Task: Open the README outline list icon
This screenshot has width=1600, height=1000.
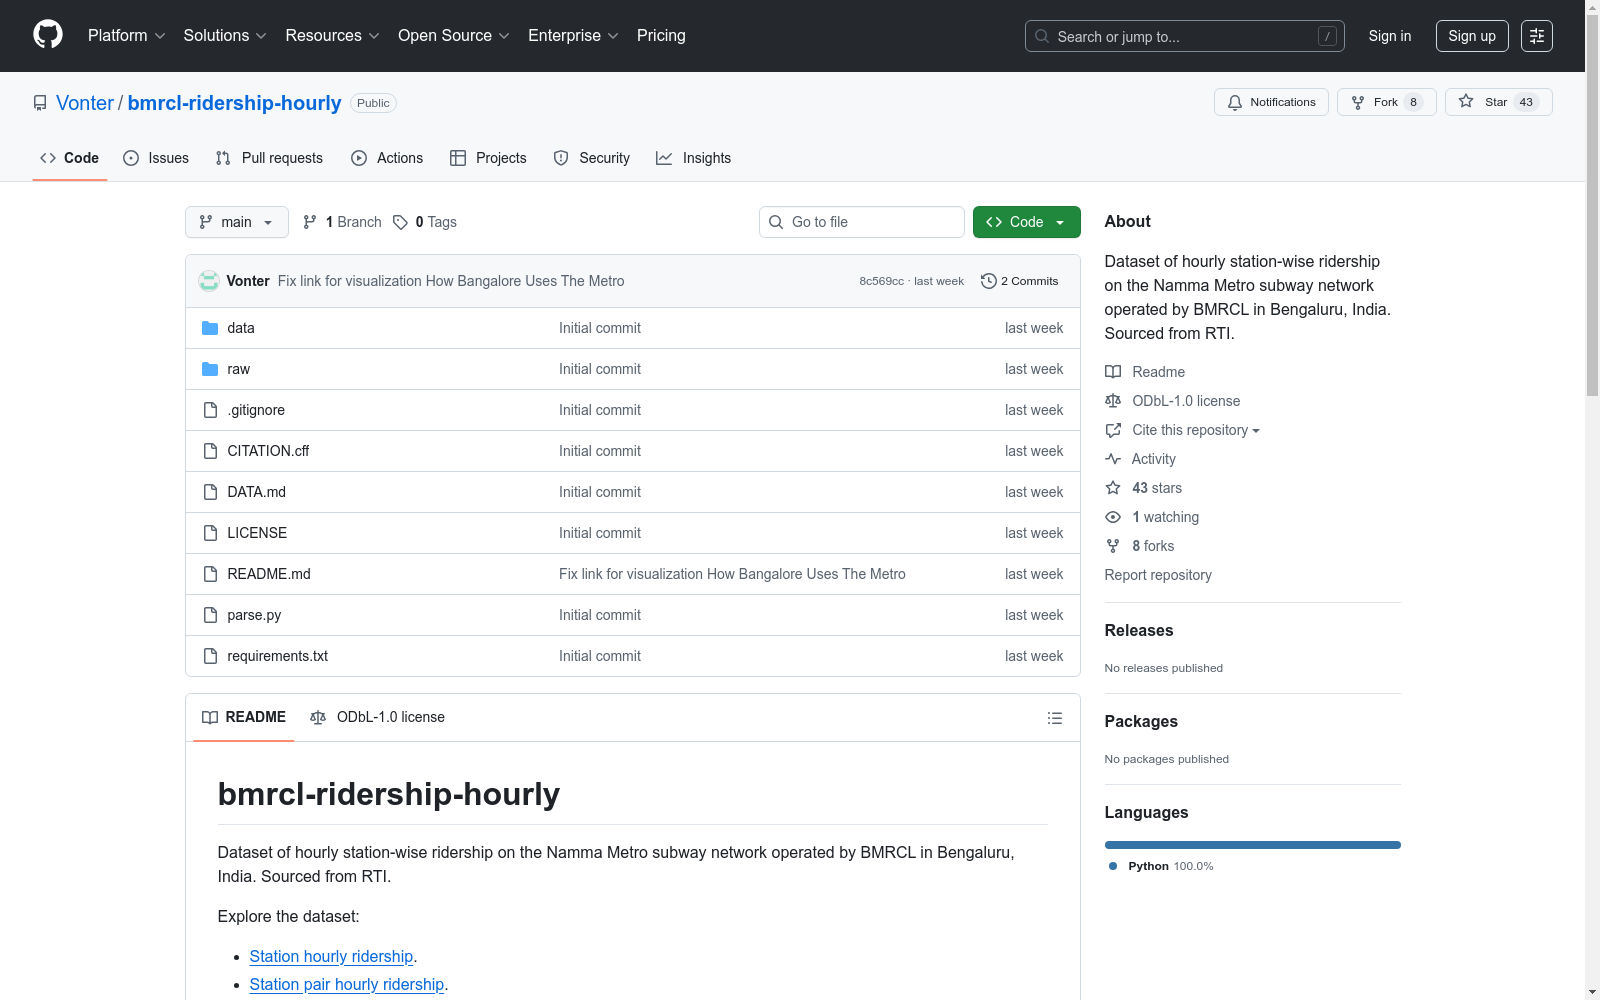Action: click(1055, 718)
